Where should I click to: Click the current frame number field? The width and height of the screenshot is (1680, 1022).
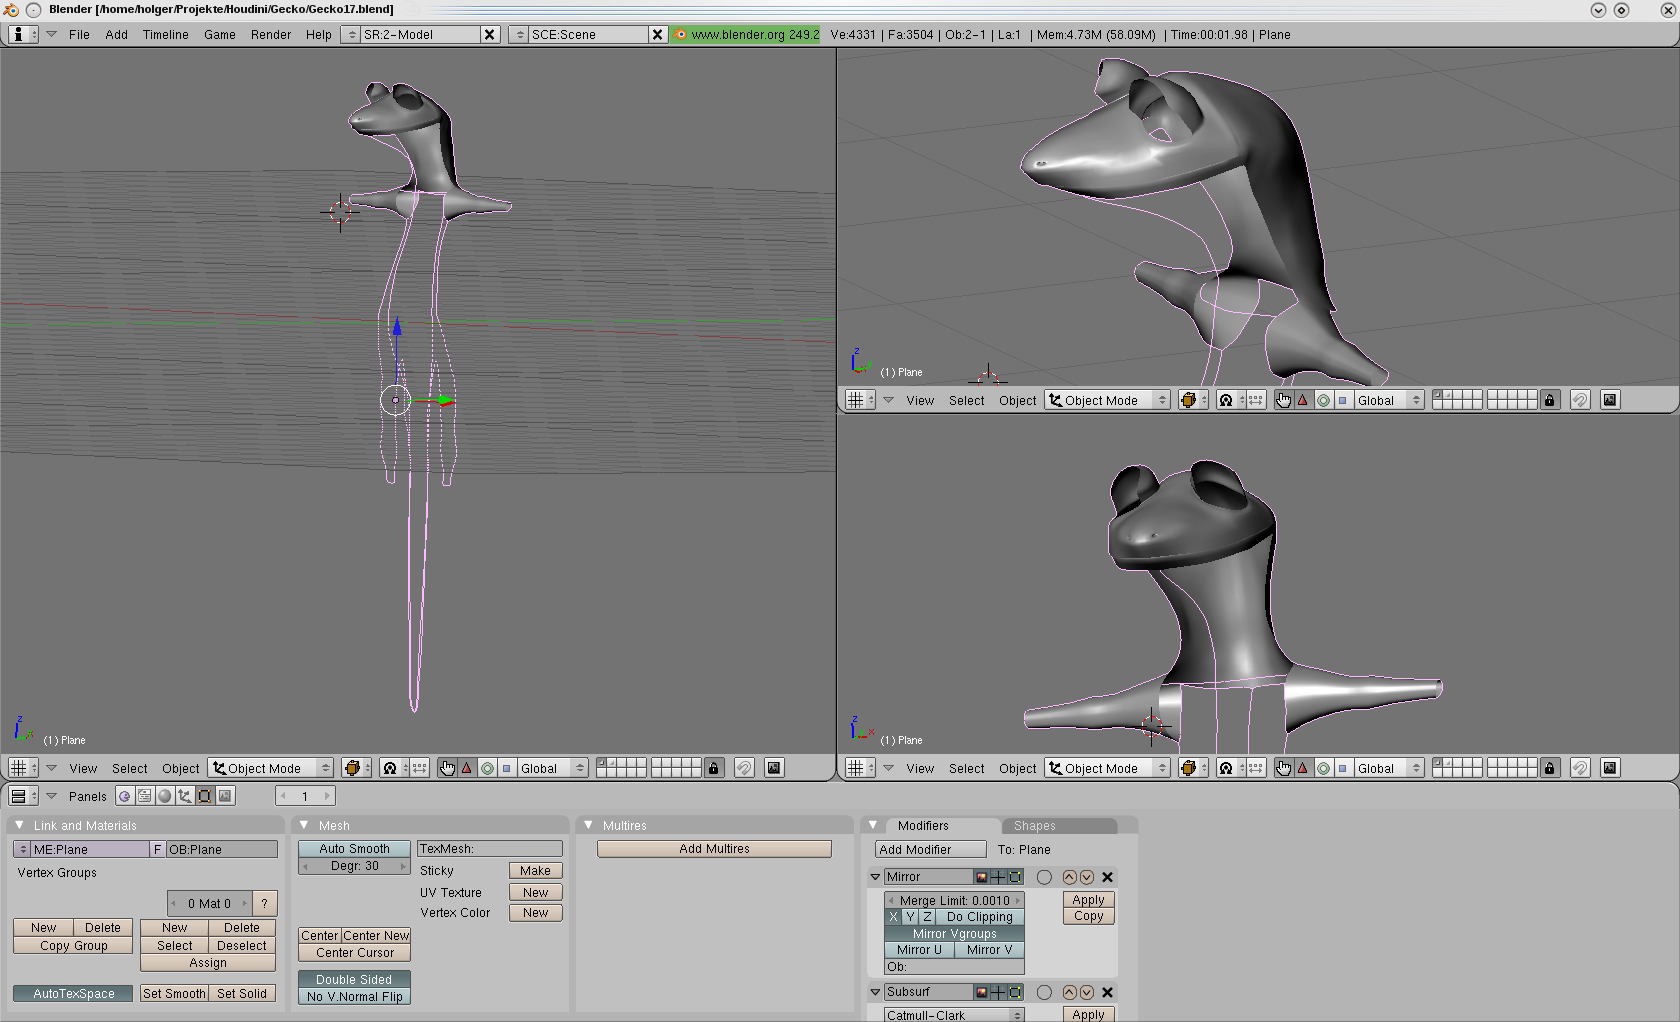[305, 796]
